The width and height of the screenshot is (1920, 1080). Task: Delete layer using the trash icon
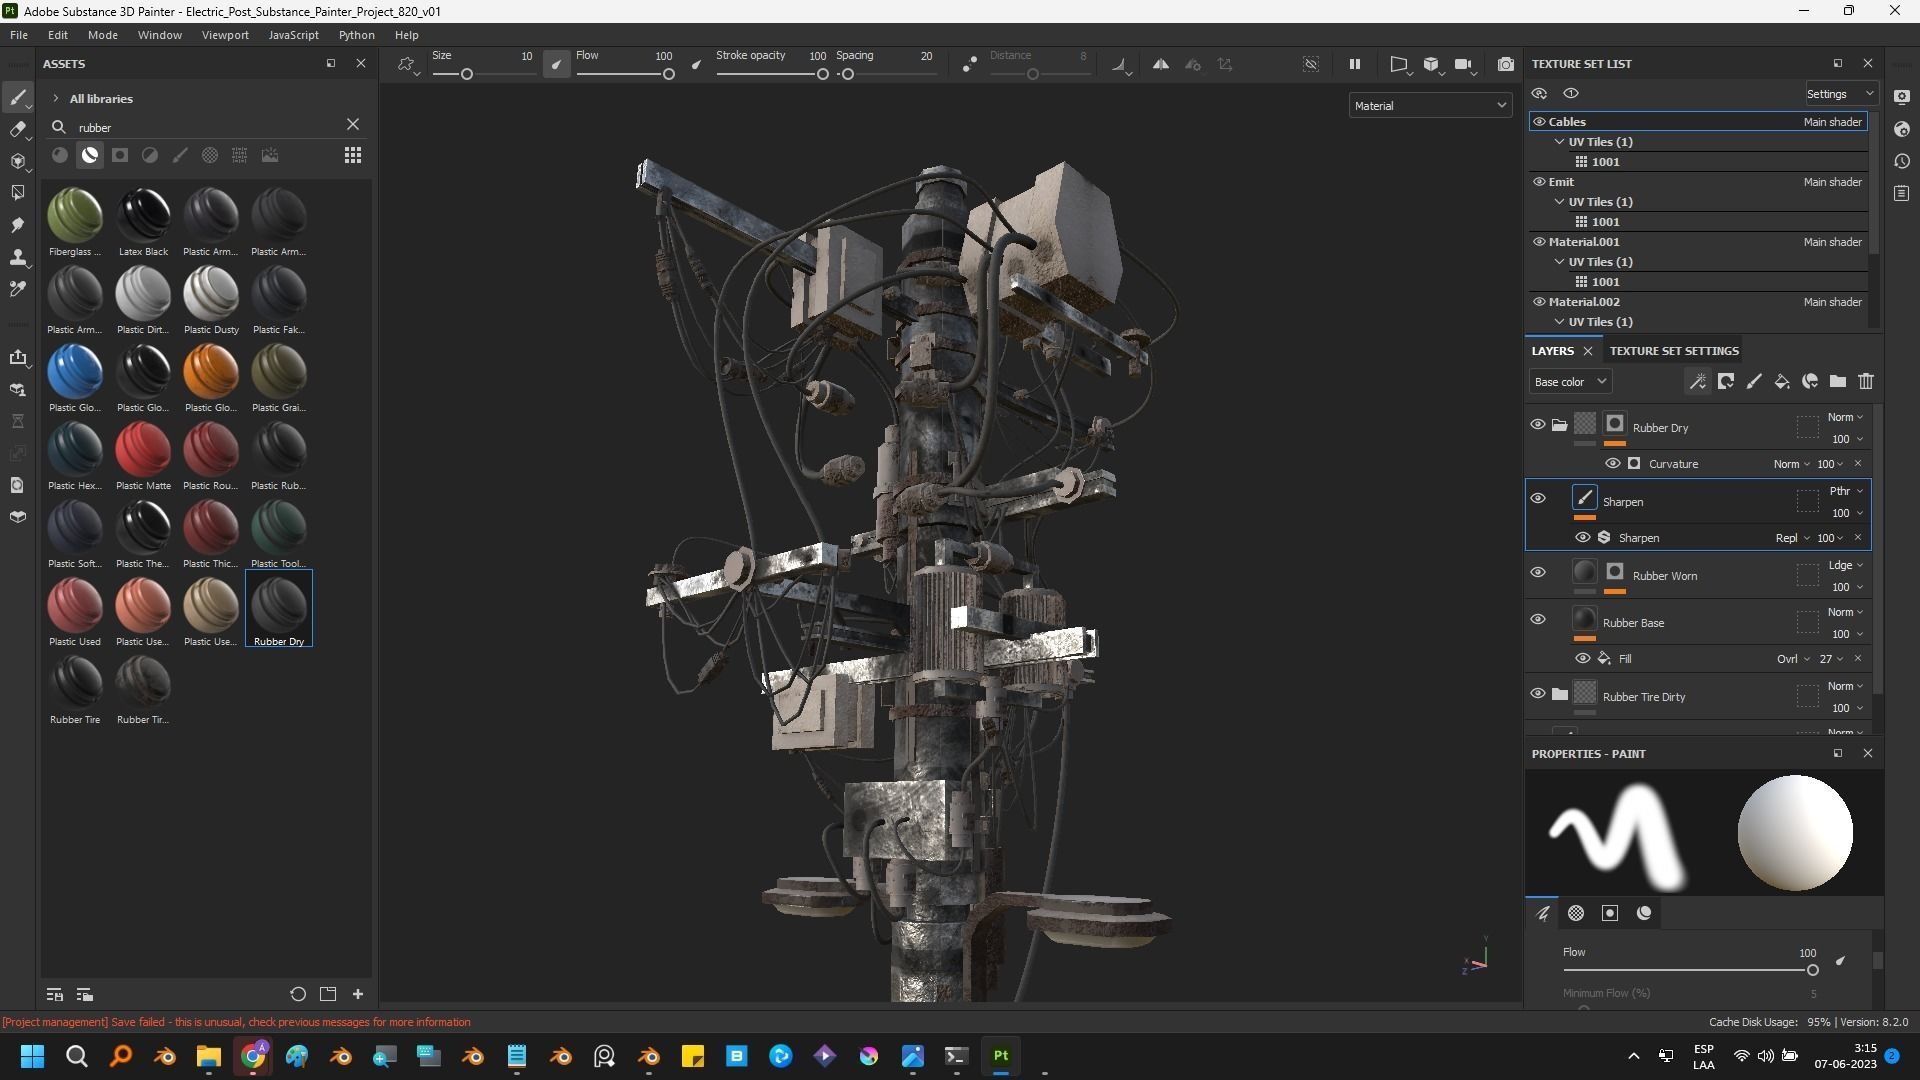(x=1866, y=381)
